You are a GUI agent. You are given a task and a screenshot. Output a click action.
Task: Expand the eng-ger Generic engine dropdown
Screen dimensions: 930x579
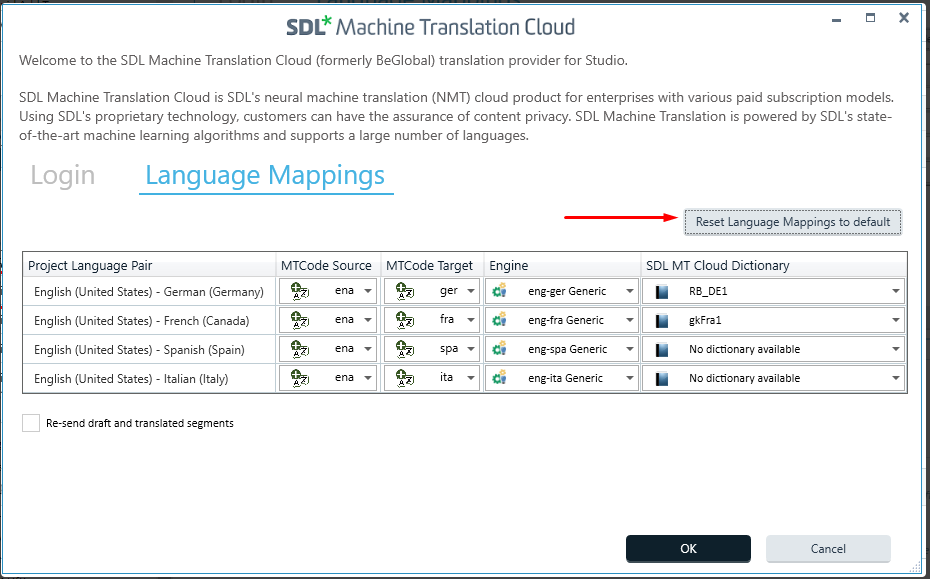[x=629, y=291]
